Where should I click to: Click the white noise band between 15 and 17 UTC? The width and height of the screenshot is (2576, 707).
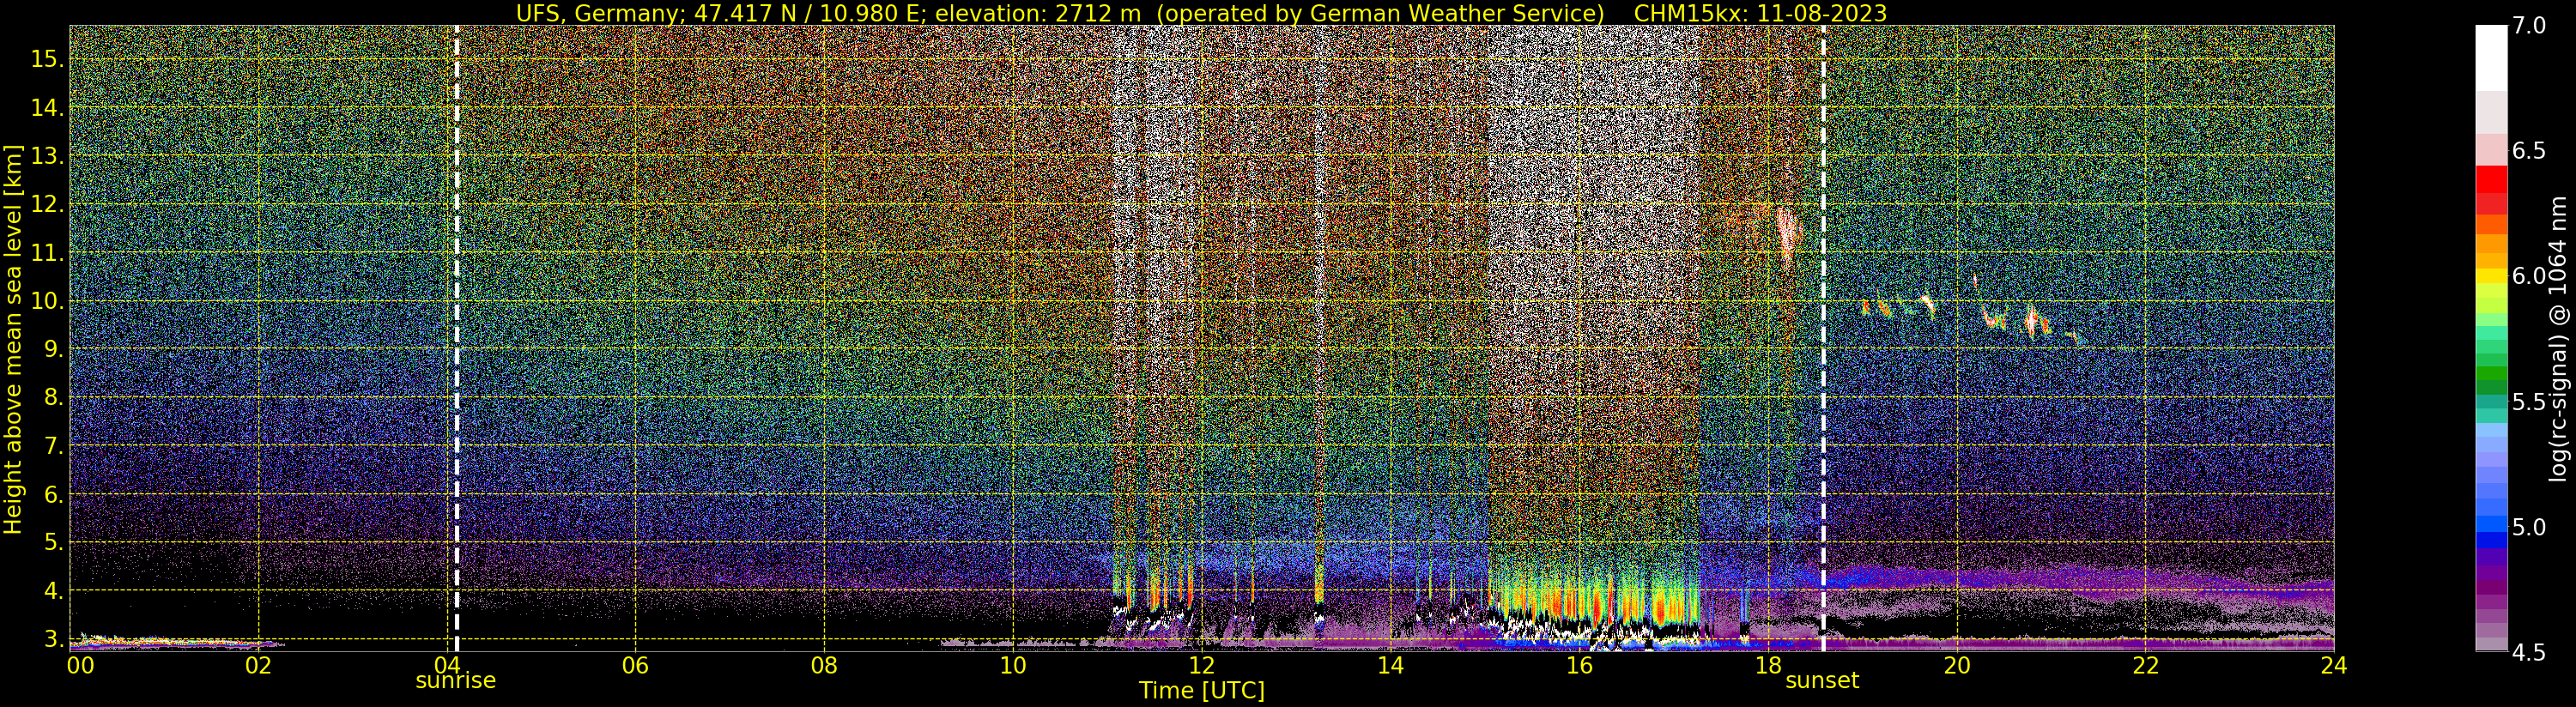click(x=1592, y=200)
